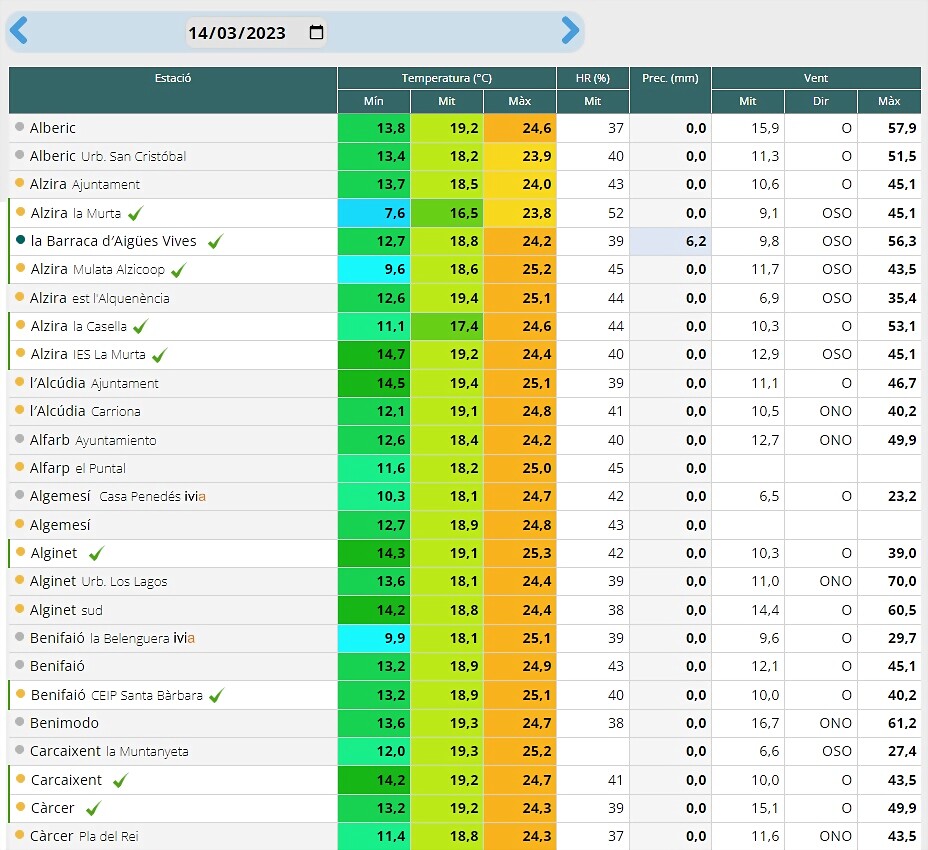Select the 23,9 max temperature cell
The height and width of the screenshot is (850, 928).
point(520,156)
